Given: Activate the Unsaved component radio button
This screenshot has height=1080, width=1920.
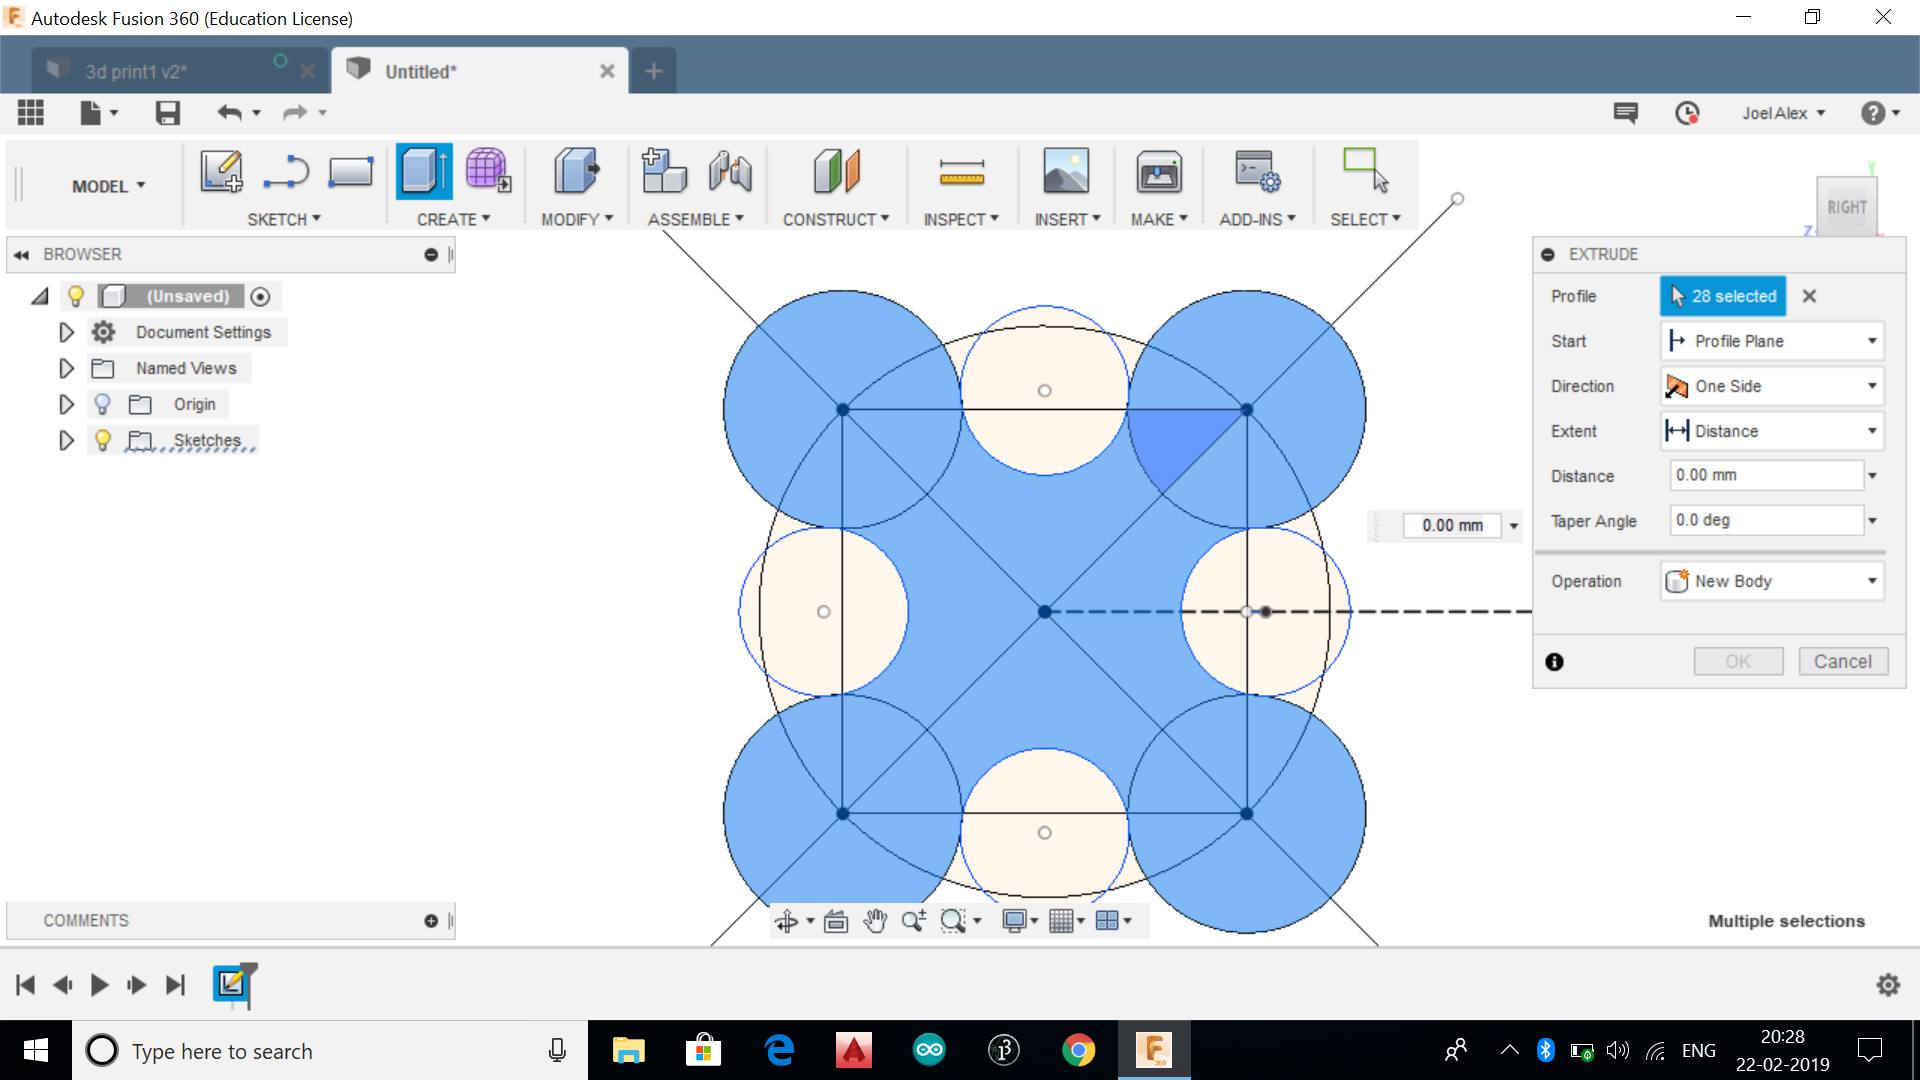Looking at the screenshot, I should click(x=260, y=296).
